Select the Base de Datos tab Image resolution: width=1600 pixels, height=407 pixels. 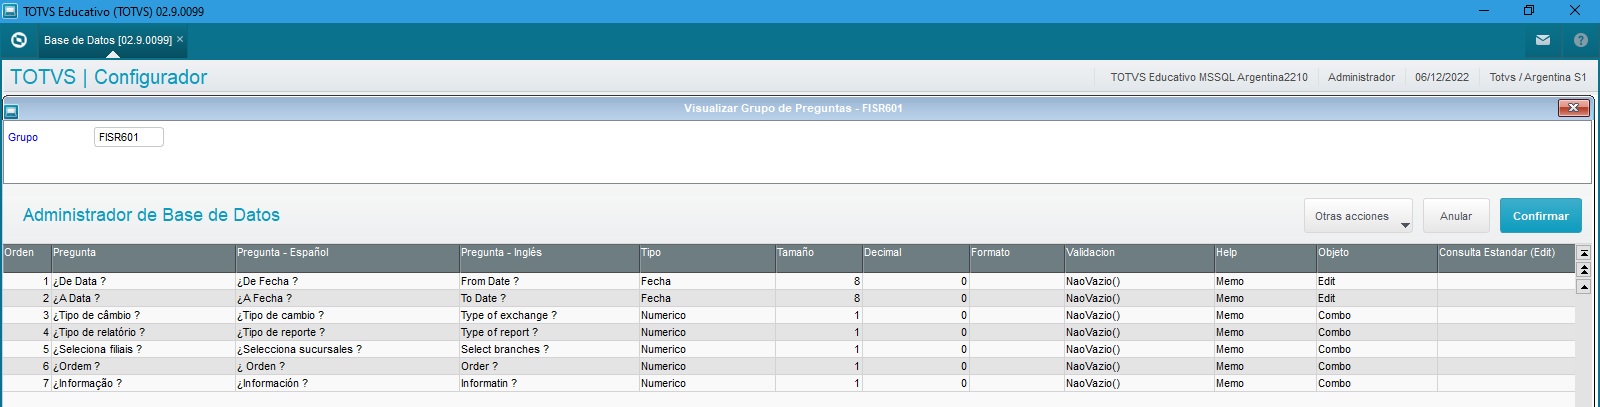(107, 40)
